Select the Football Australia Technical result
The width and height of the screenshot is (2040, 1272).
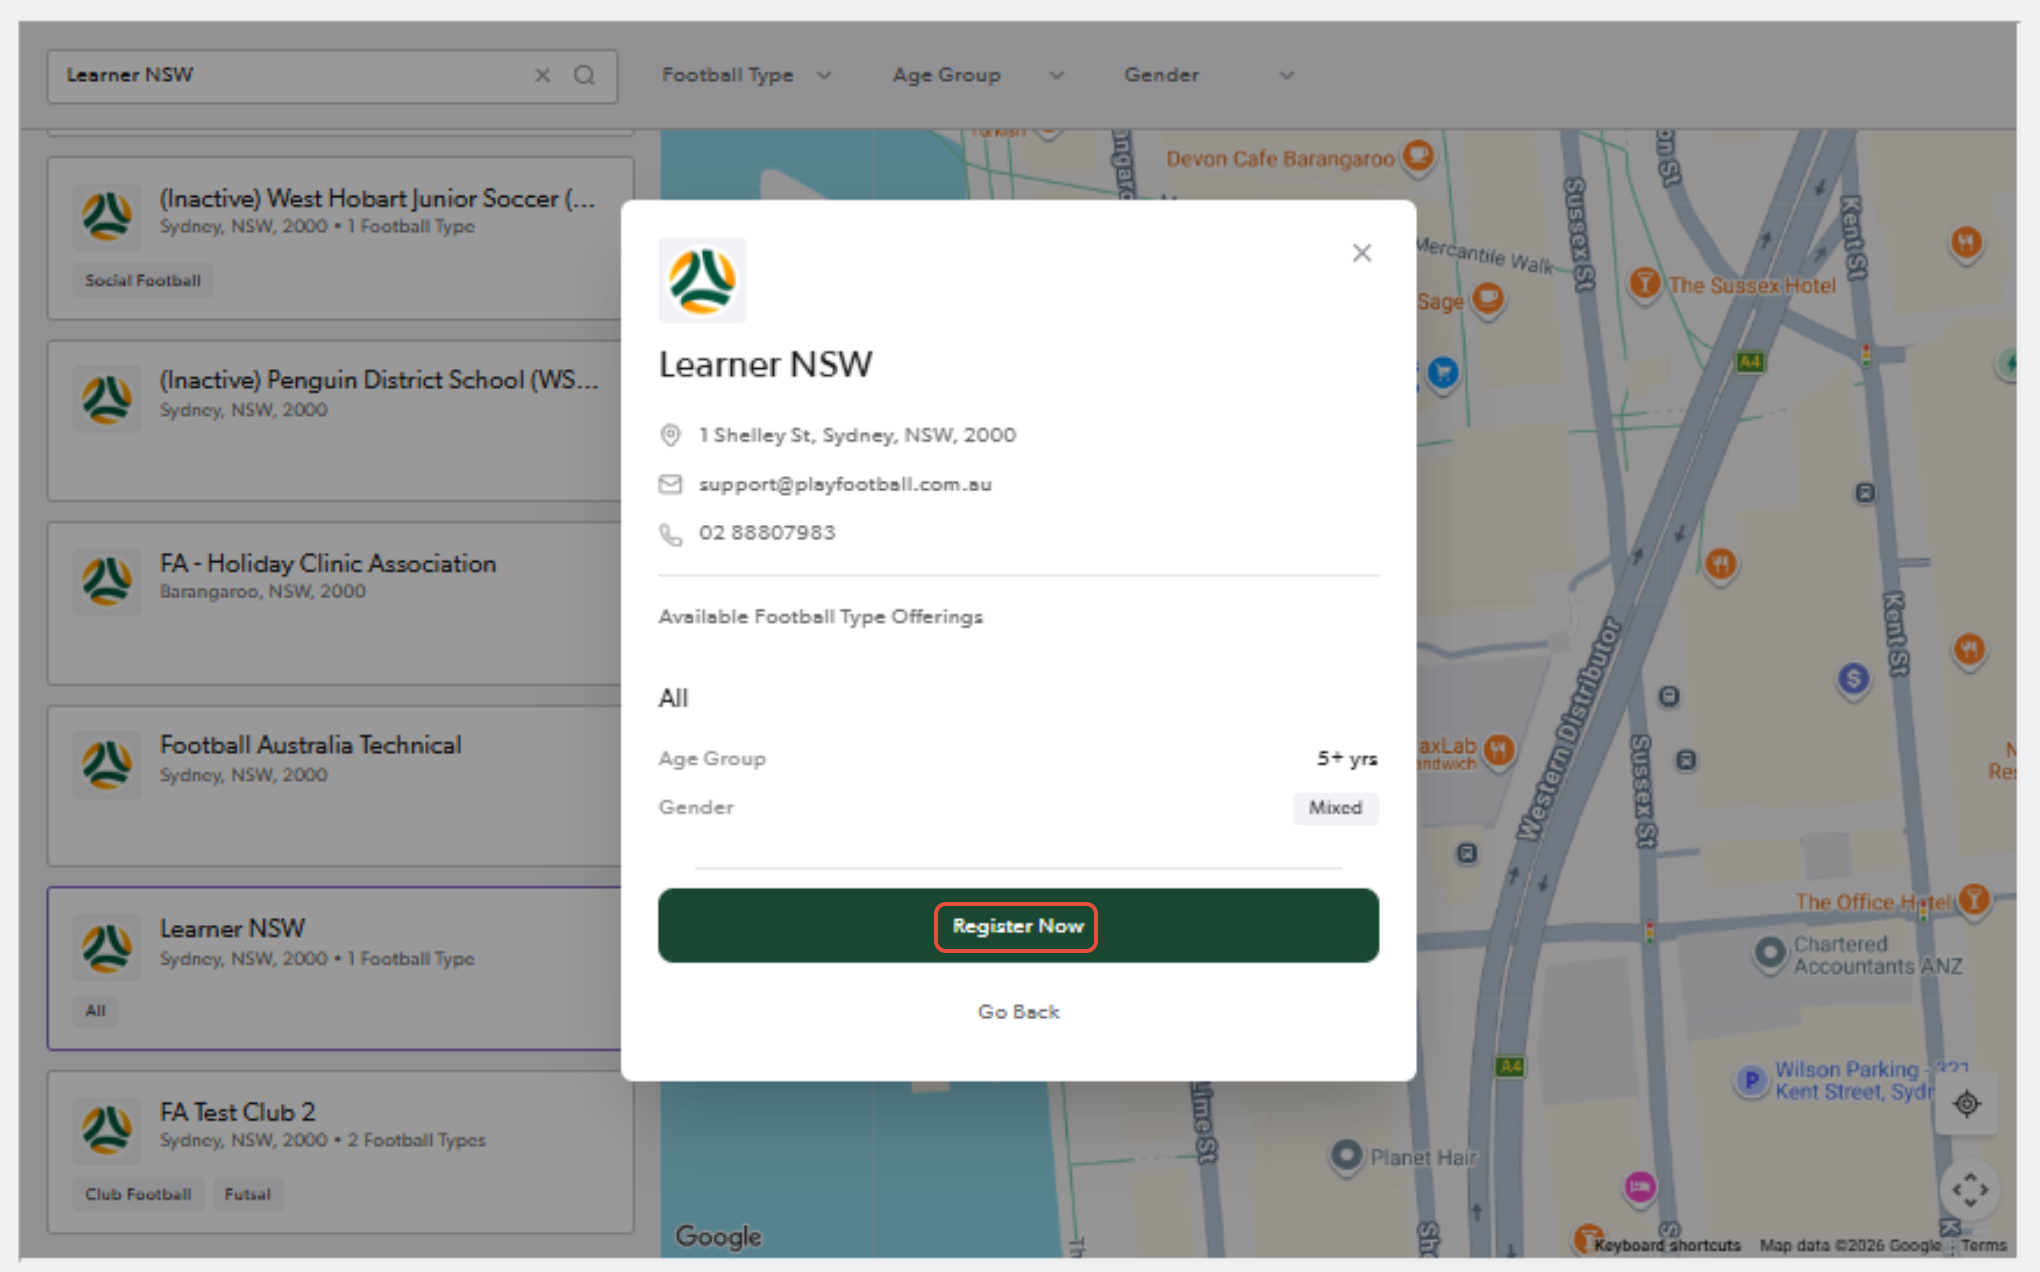pyautogui.click(x=339, y=787)
